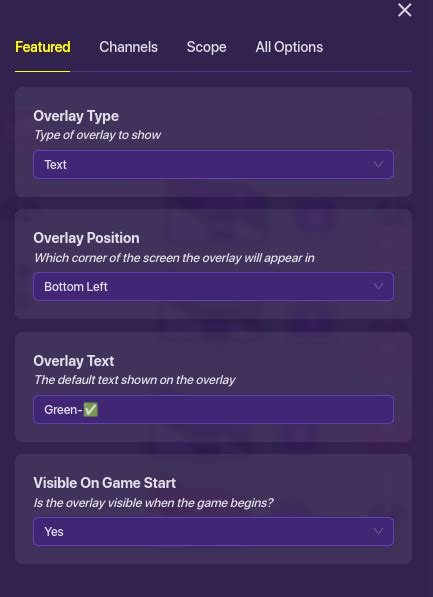Image resolution: width=433 pixels, height=597 pixels.
Task: Click the Overlay Position heading label
Action: click(x=86, y=238)
